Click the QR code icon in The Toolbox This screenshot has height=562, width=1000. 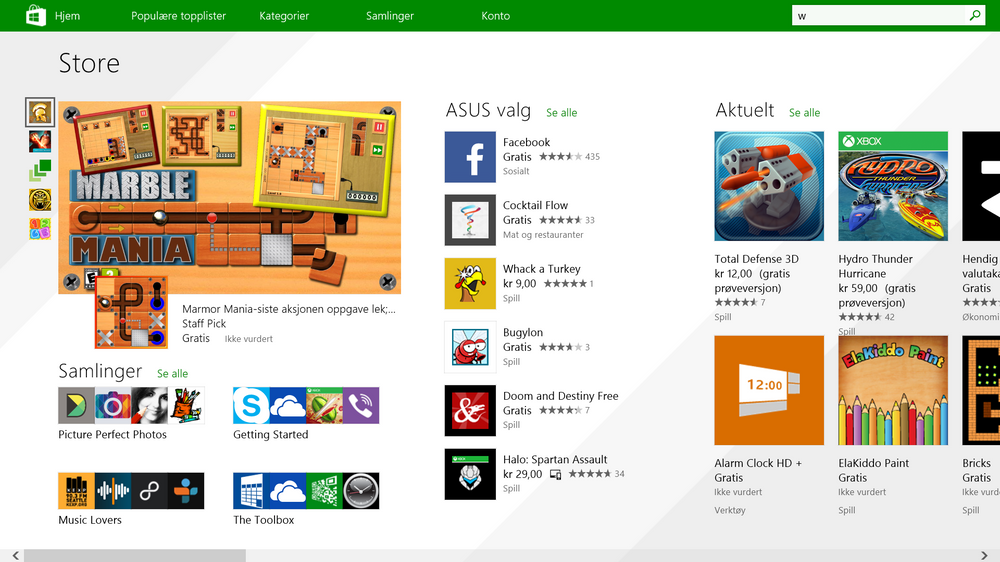tap(325, 491)
